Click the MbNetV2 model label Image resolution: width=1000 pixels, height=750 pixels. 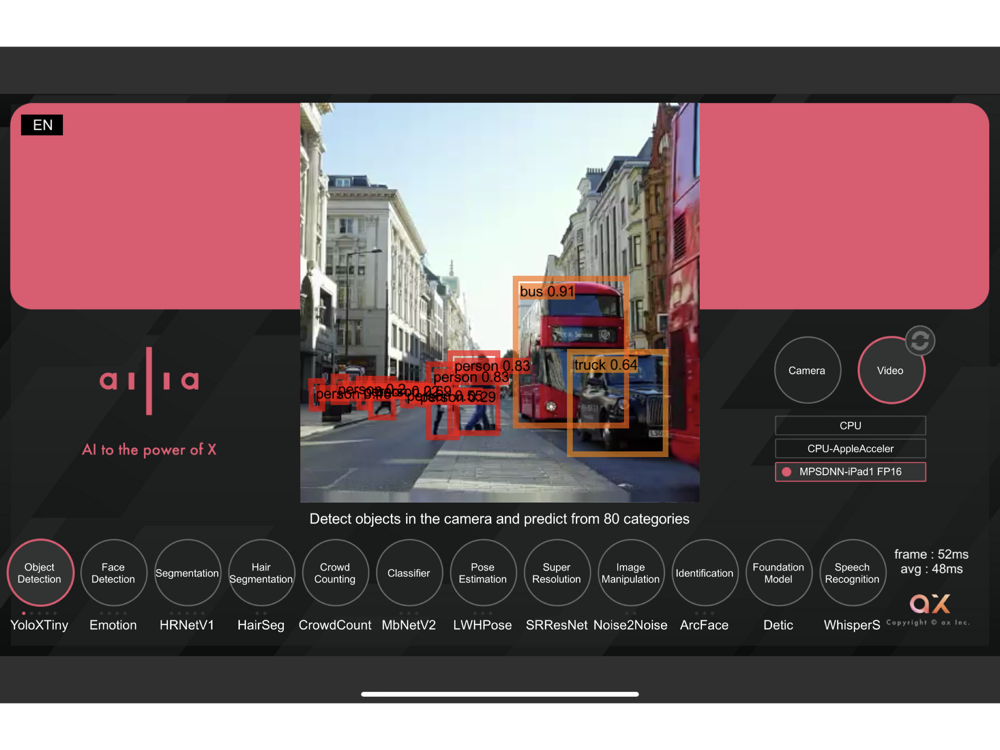(409, 625)
